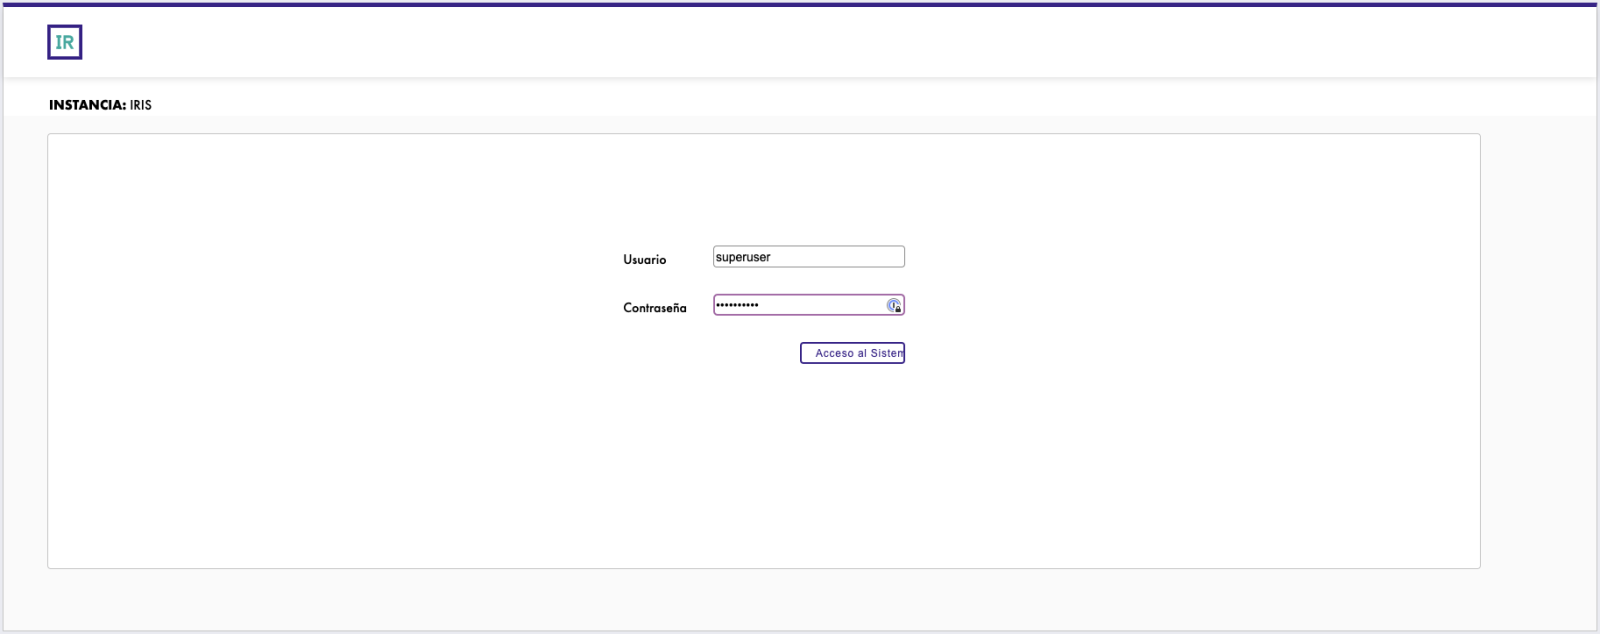
Task: Click the IR logo in the header
Action: tap(64, 42)
